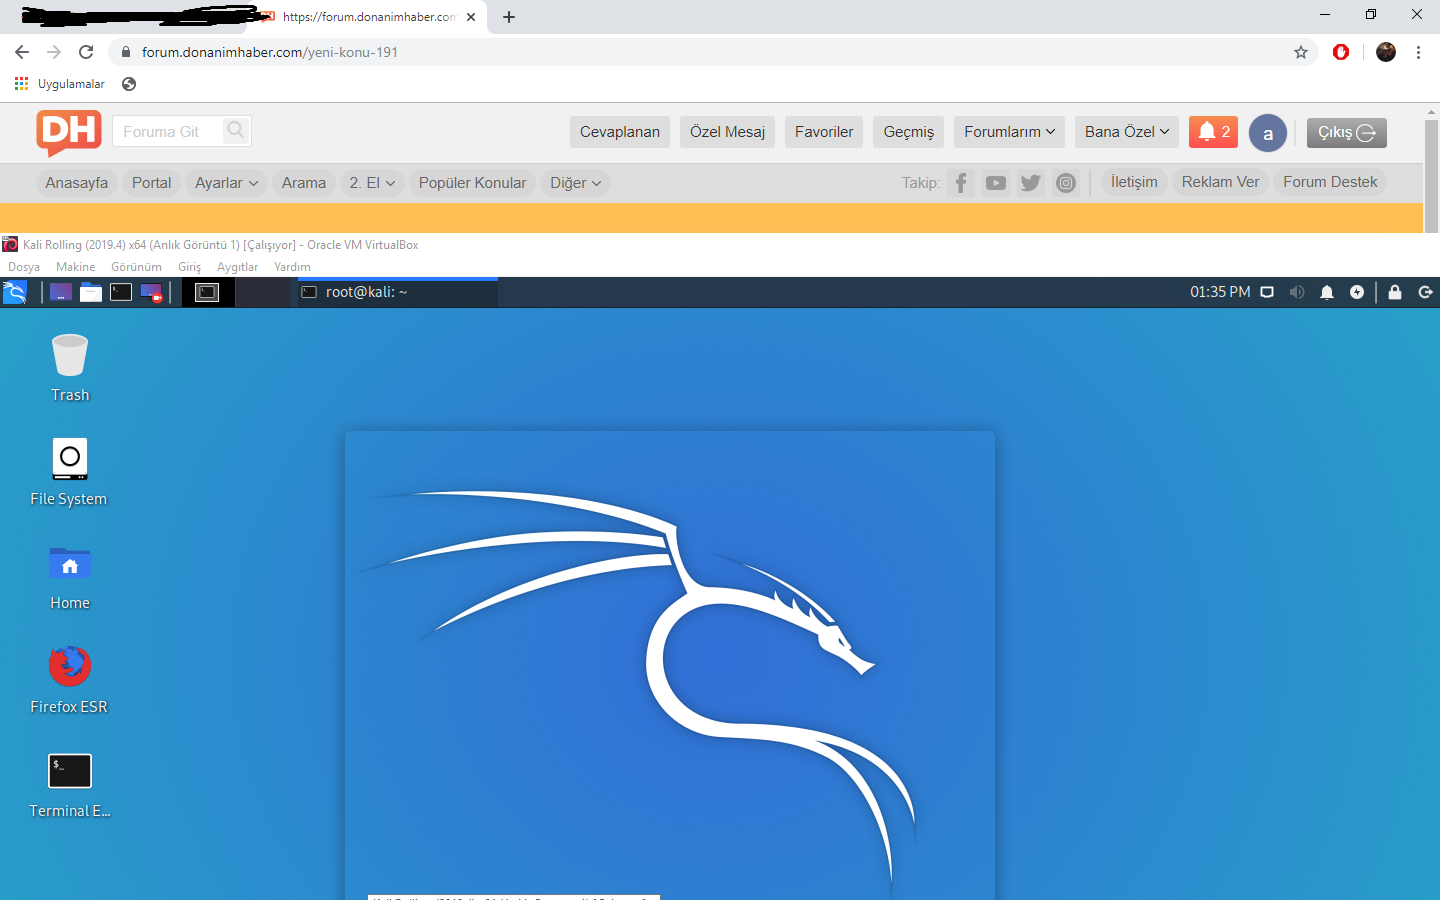Screen dimensions: 1440x900
Task: Open the forum's YouTube channel icon
Action: [996, 183]
